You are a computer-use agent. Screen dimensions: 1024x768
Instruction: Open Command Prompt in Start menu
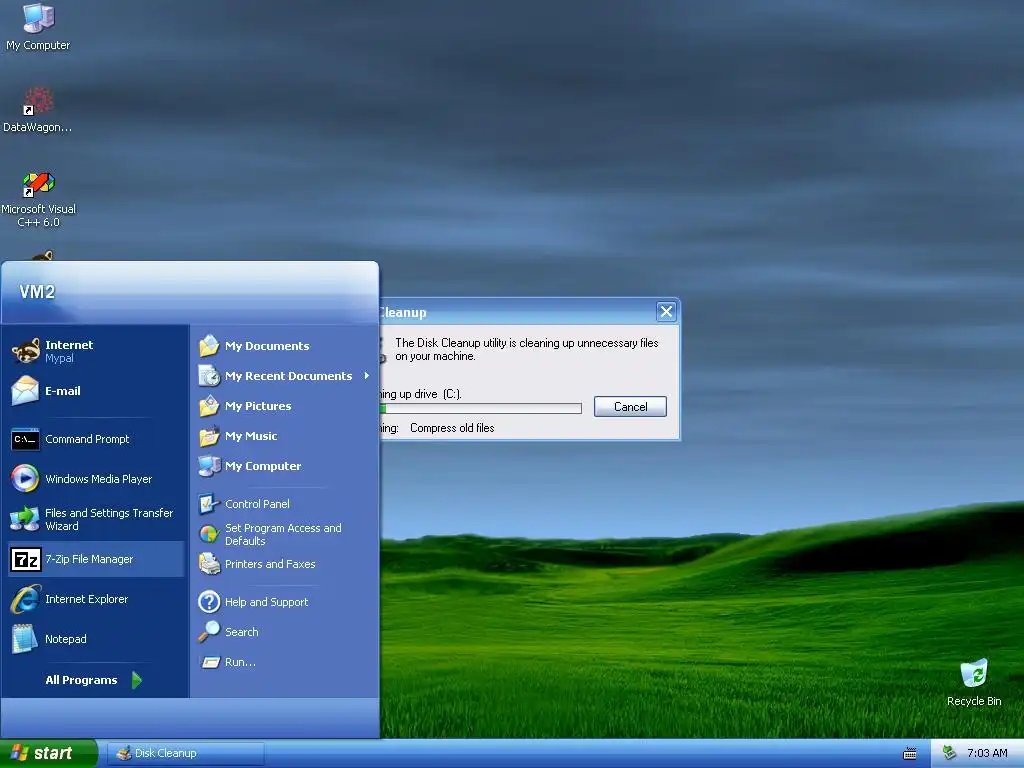[95, 439]
